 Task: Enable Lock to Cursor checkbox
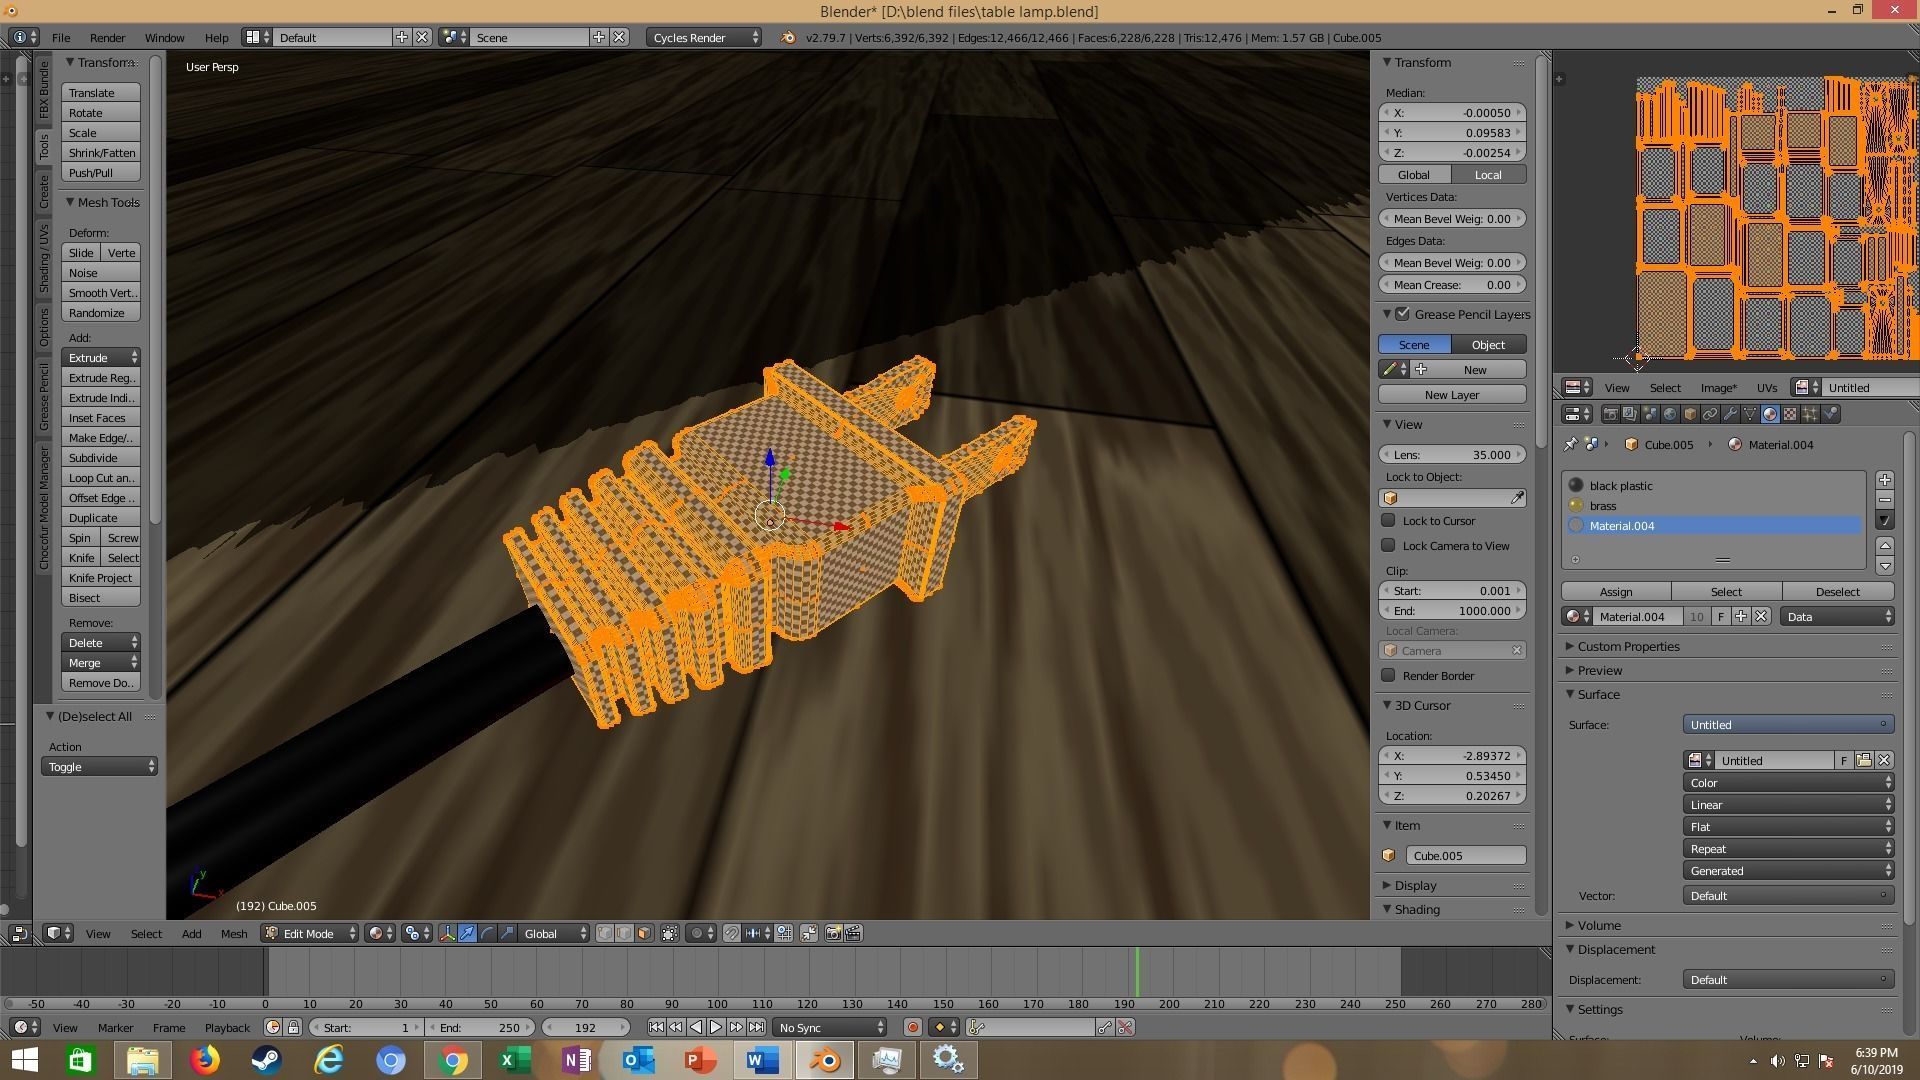coord(1388,520)
